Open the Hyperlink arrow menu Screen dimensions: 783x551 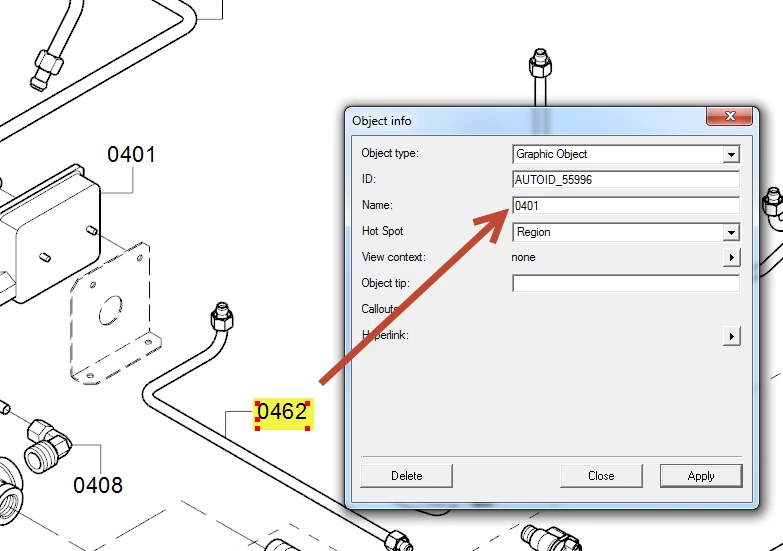(x=731, y=336)
